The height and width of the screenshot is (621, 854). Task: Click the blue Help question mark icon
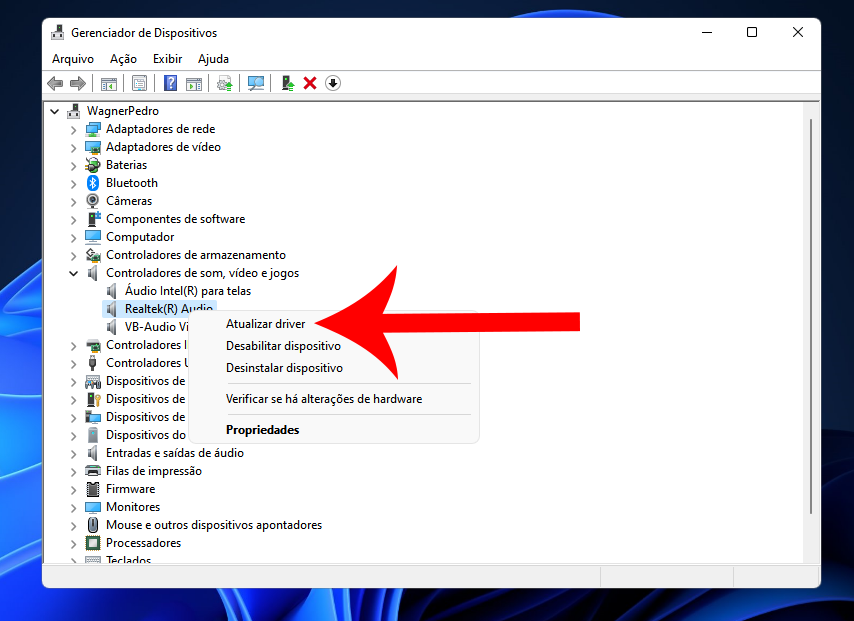click(x=171, y=83)
